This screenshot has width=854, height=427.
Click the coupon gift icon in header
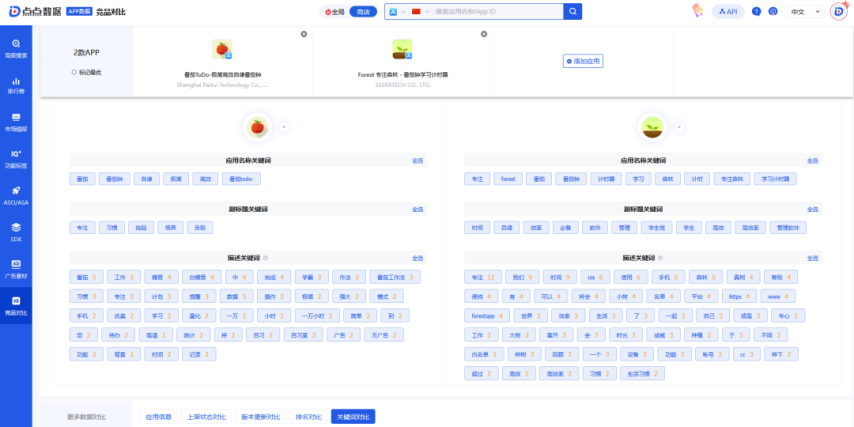click(x=698, y=11)
